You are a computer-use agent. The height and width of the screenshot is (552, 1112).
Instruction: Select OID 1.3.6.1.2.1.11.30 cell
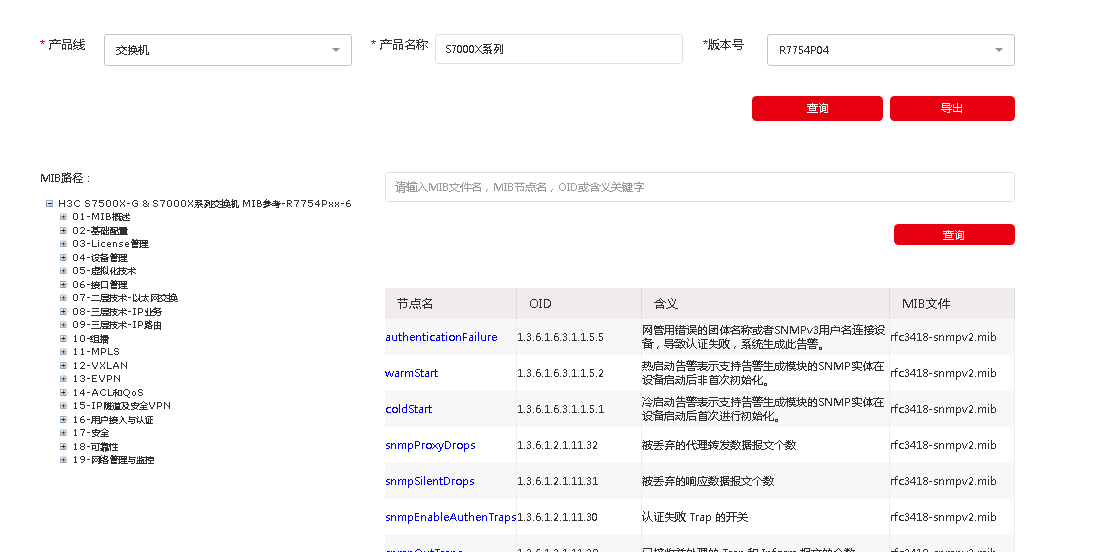557,517
